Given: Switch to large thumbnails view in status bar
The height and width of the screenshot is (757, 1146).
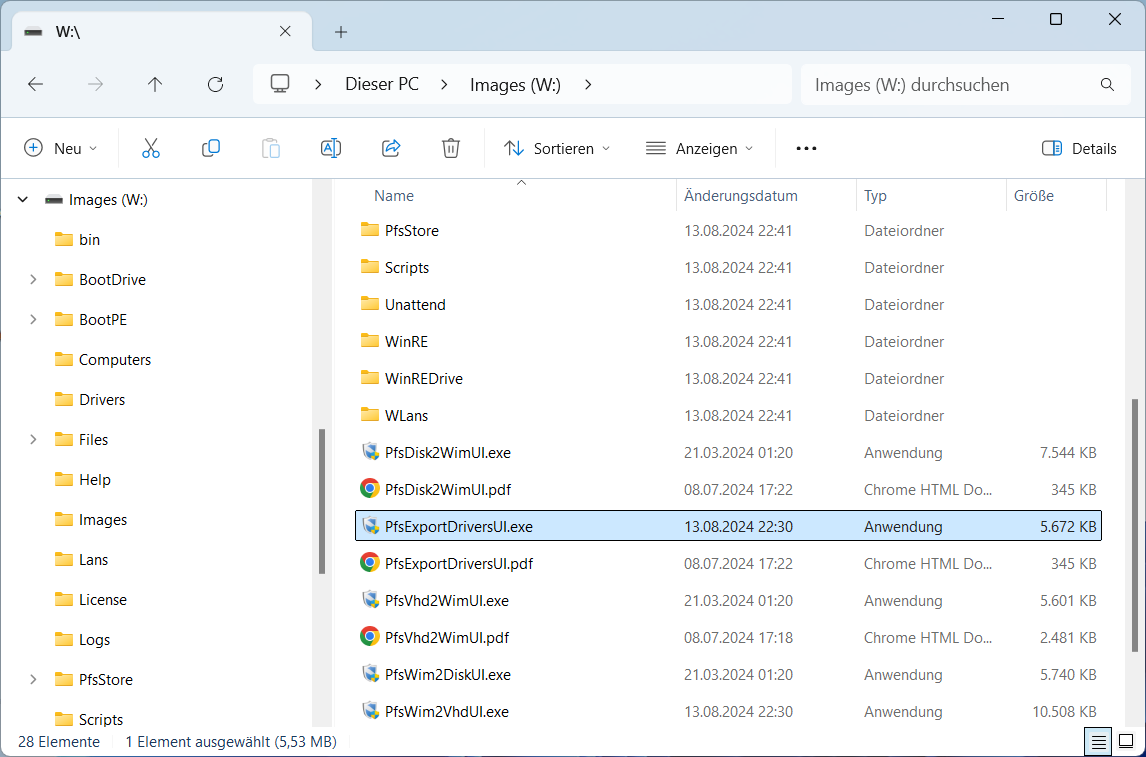Looking at the screenshot, I should pos(1126,742).
